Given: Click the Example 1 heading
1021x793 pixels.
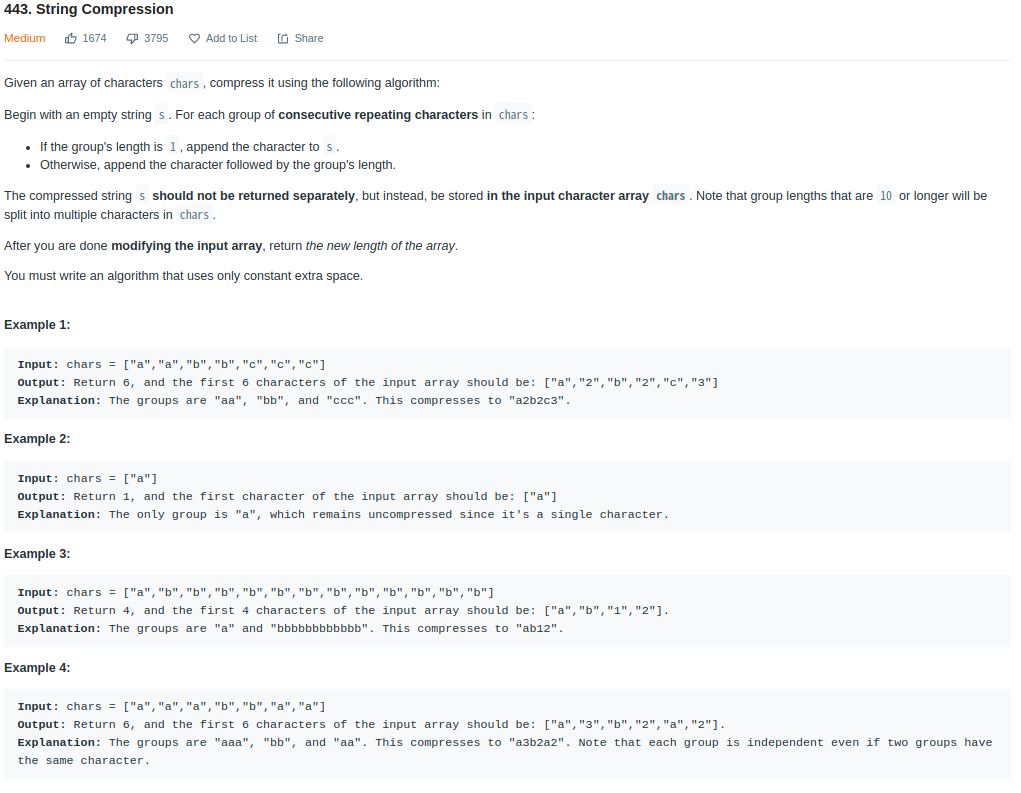Looking at the screenshot, I should tap(37, 325).
